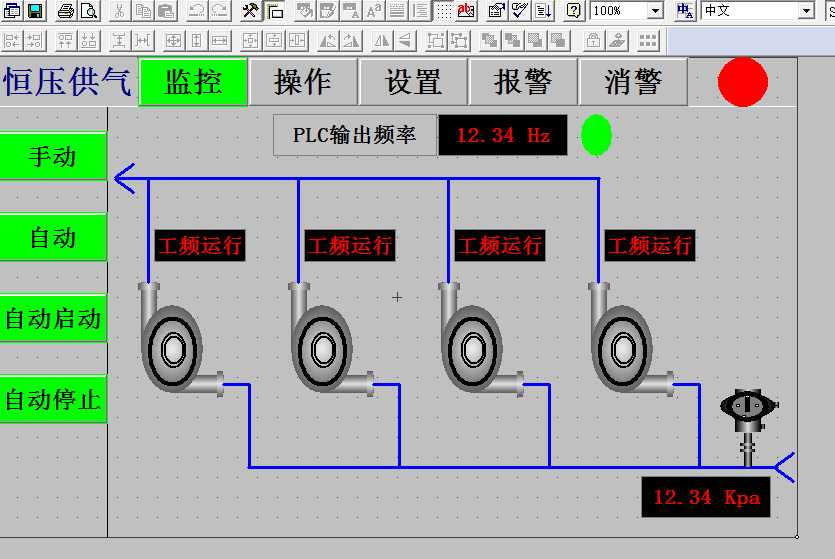The width and height of the screenshot is (835, 559).
Task: Select 自动 automatic mode button
Action: tap(53, 238)
